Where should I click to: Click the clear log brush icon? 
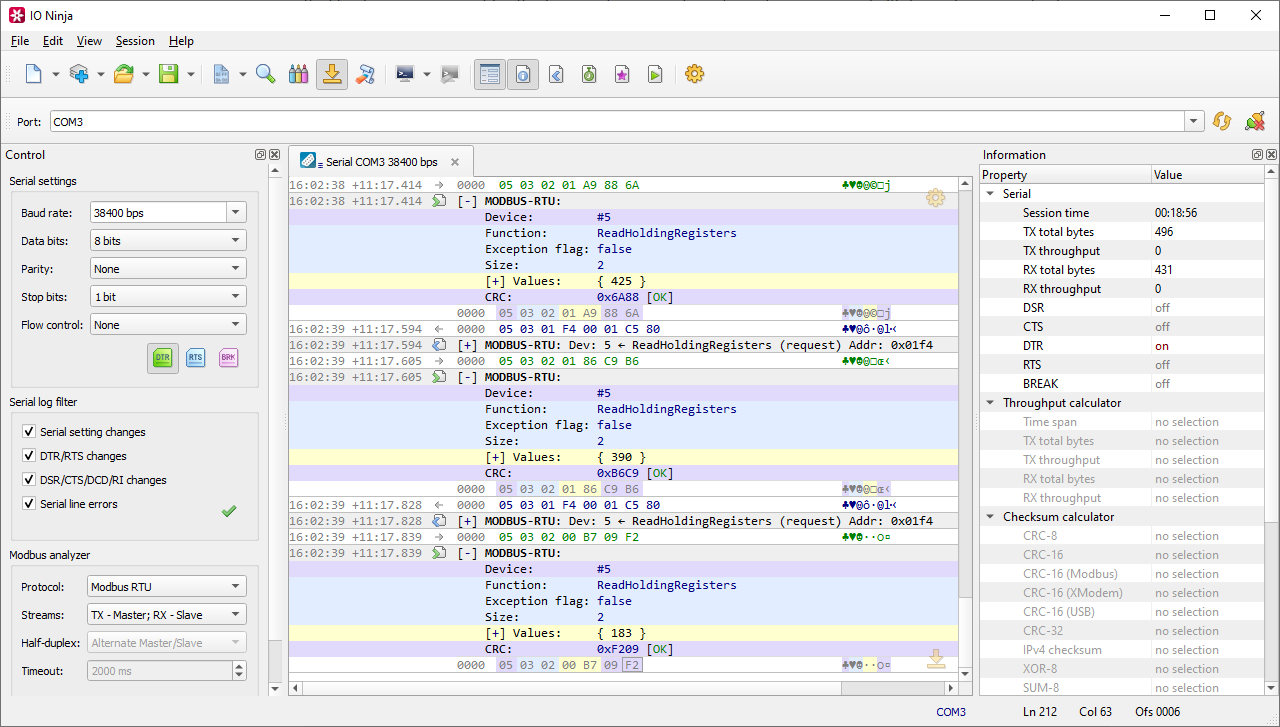click(365, 74)
